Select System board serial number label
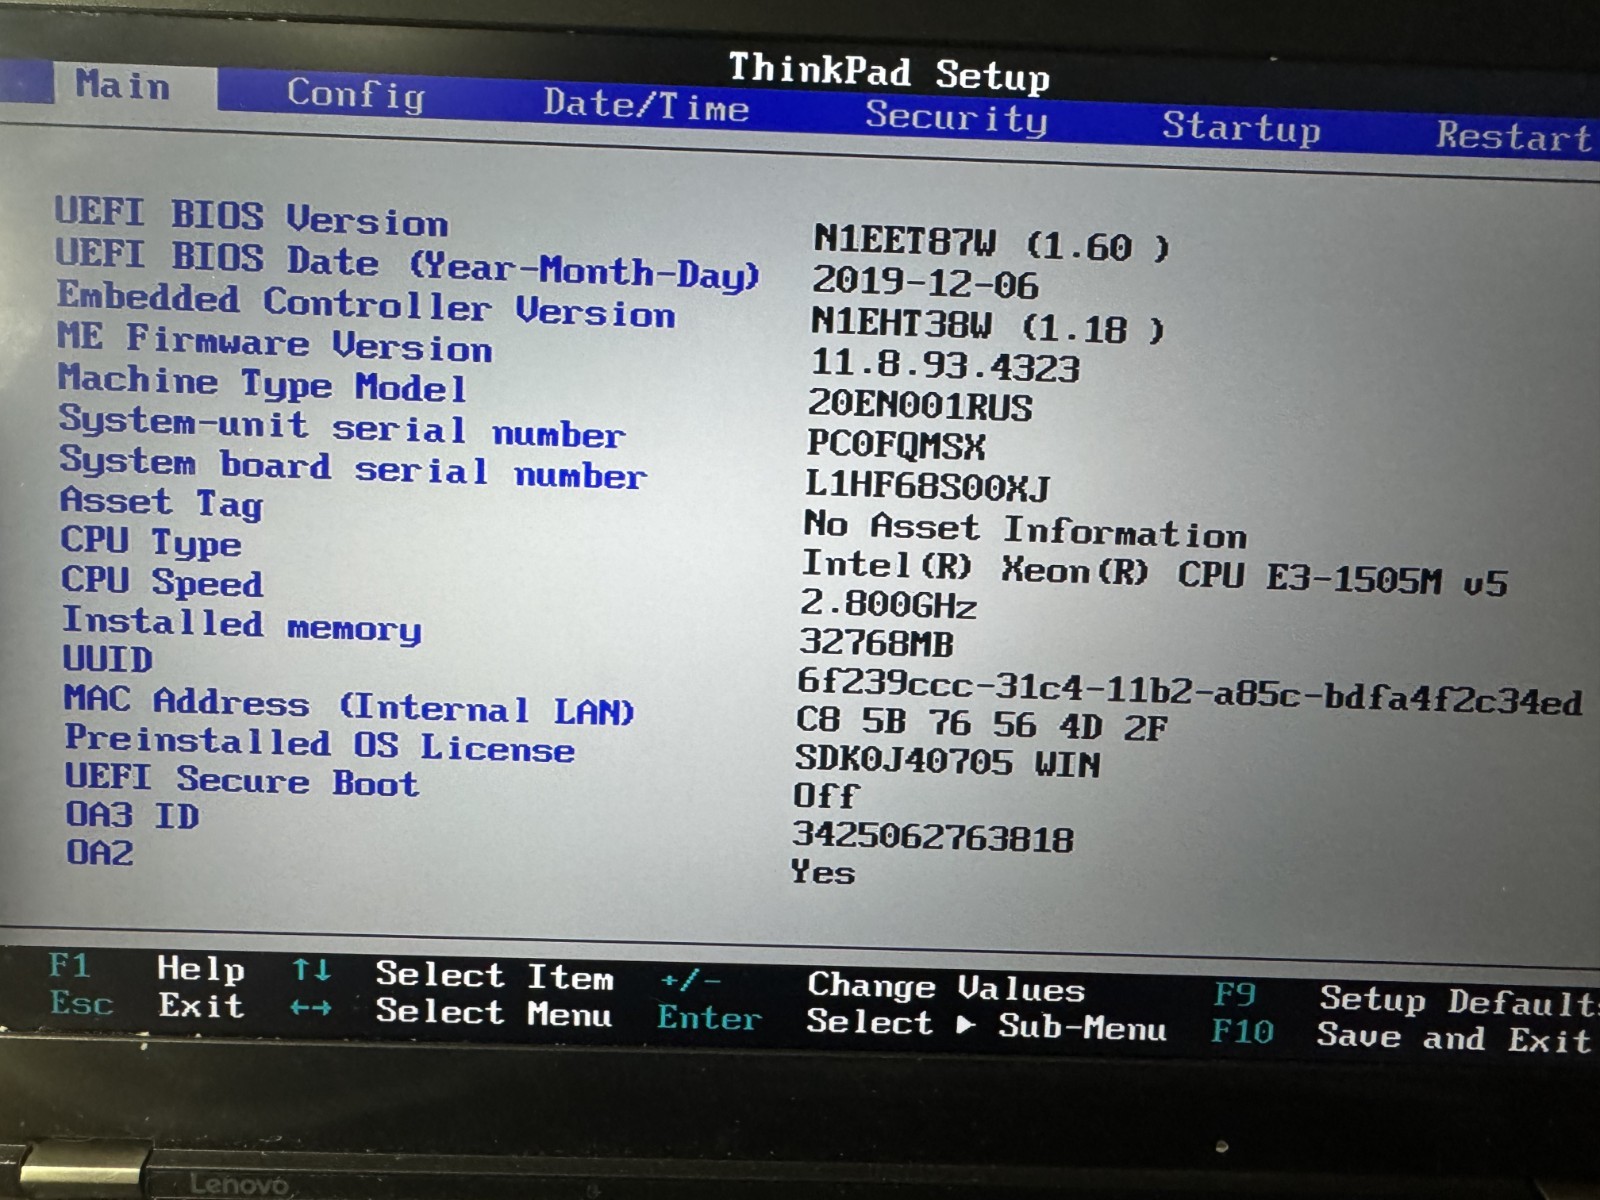This screenshot has width=1600, height=1200. point(353,467)
